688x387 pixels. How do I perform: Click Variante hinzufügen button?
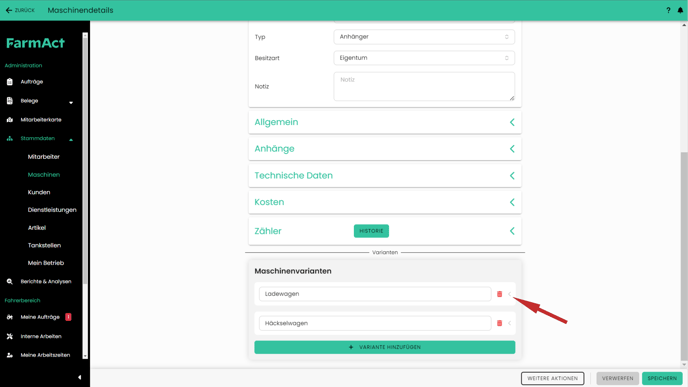pyautogui.click(x=385, y=347)
